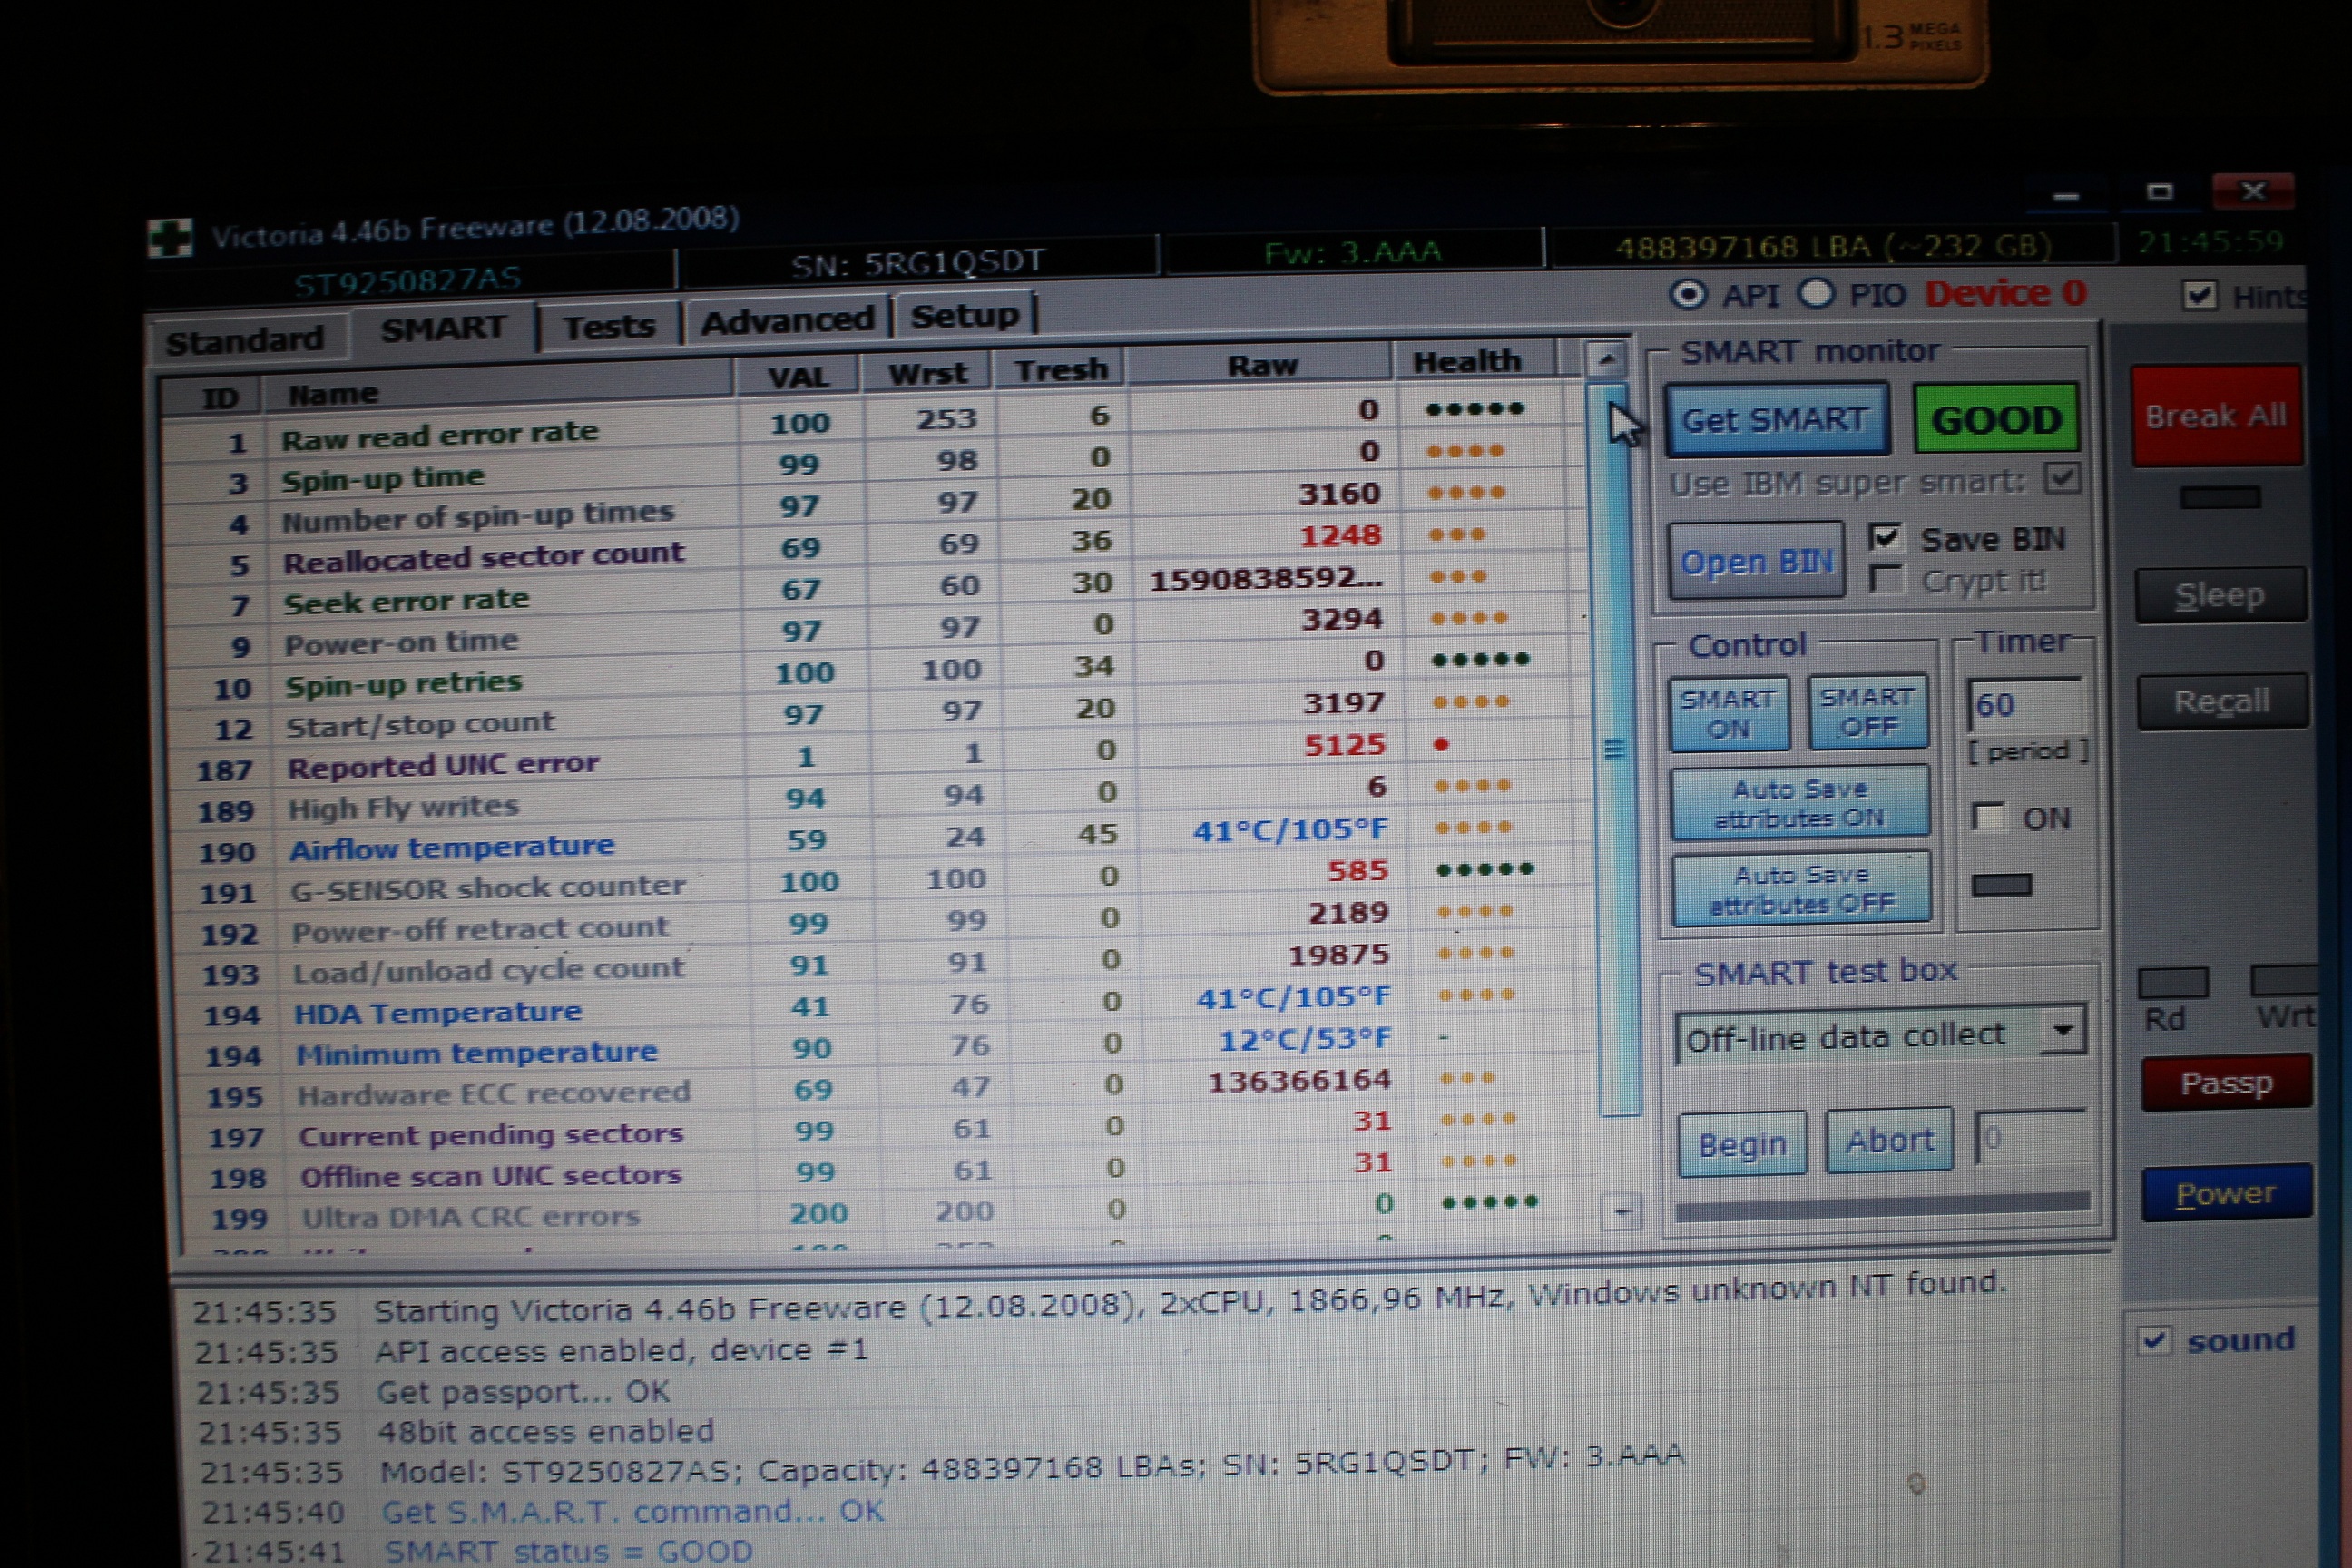Viewport: 2352px width, 1568px height.
Task: Click the SMART test progress bar
Action: pos(1882,1208)
